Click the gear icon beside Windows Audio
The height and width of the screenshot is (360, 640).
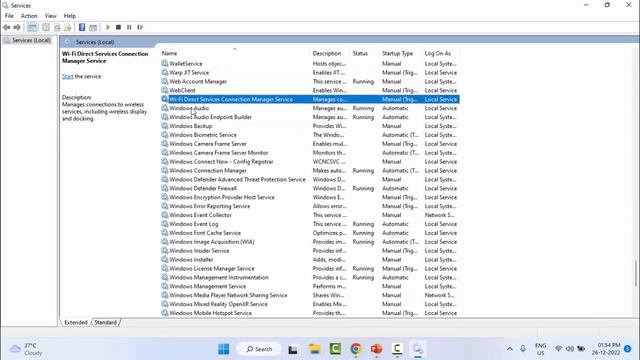tap(164, 108)
